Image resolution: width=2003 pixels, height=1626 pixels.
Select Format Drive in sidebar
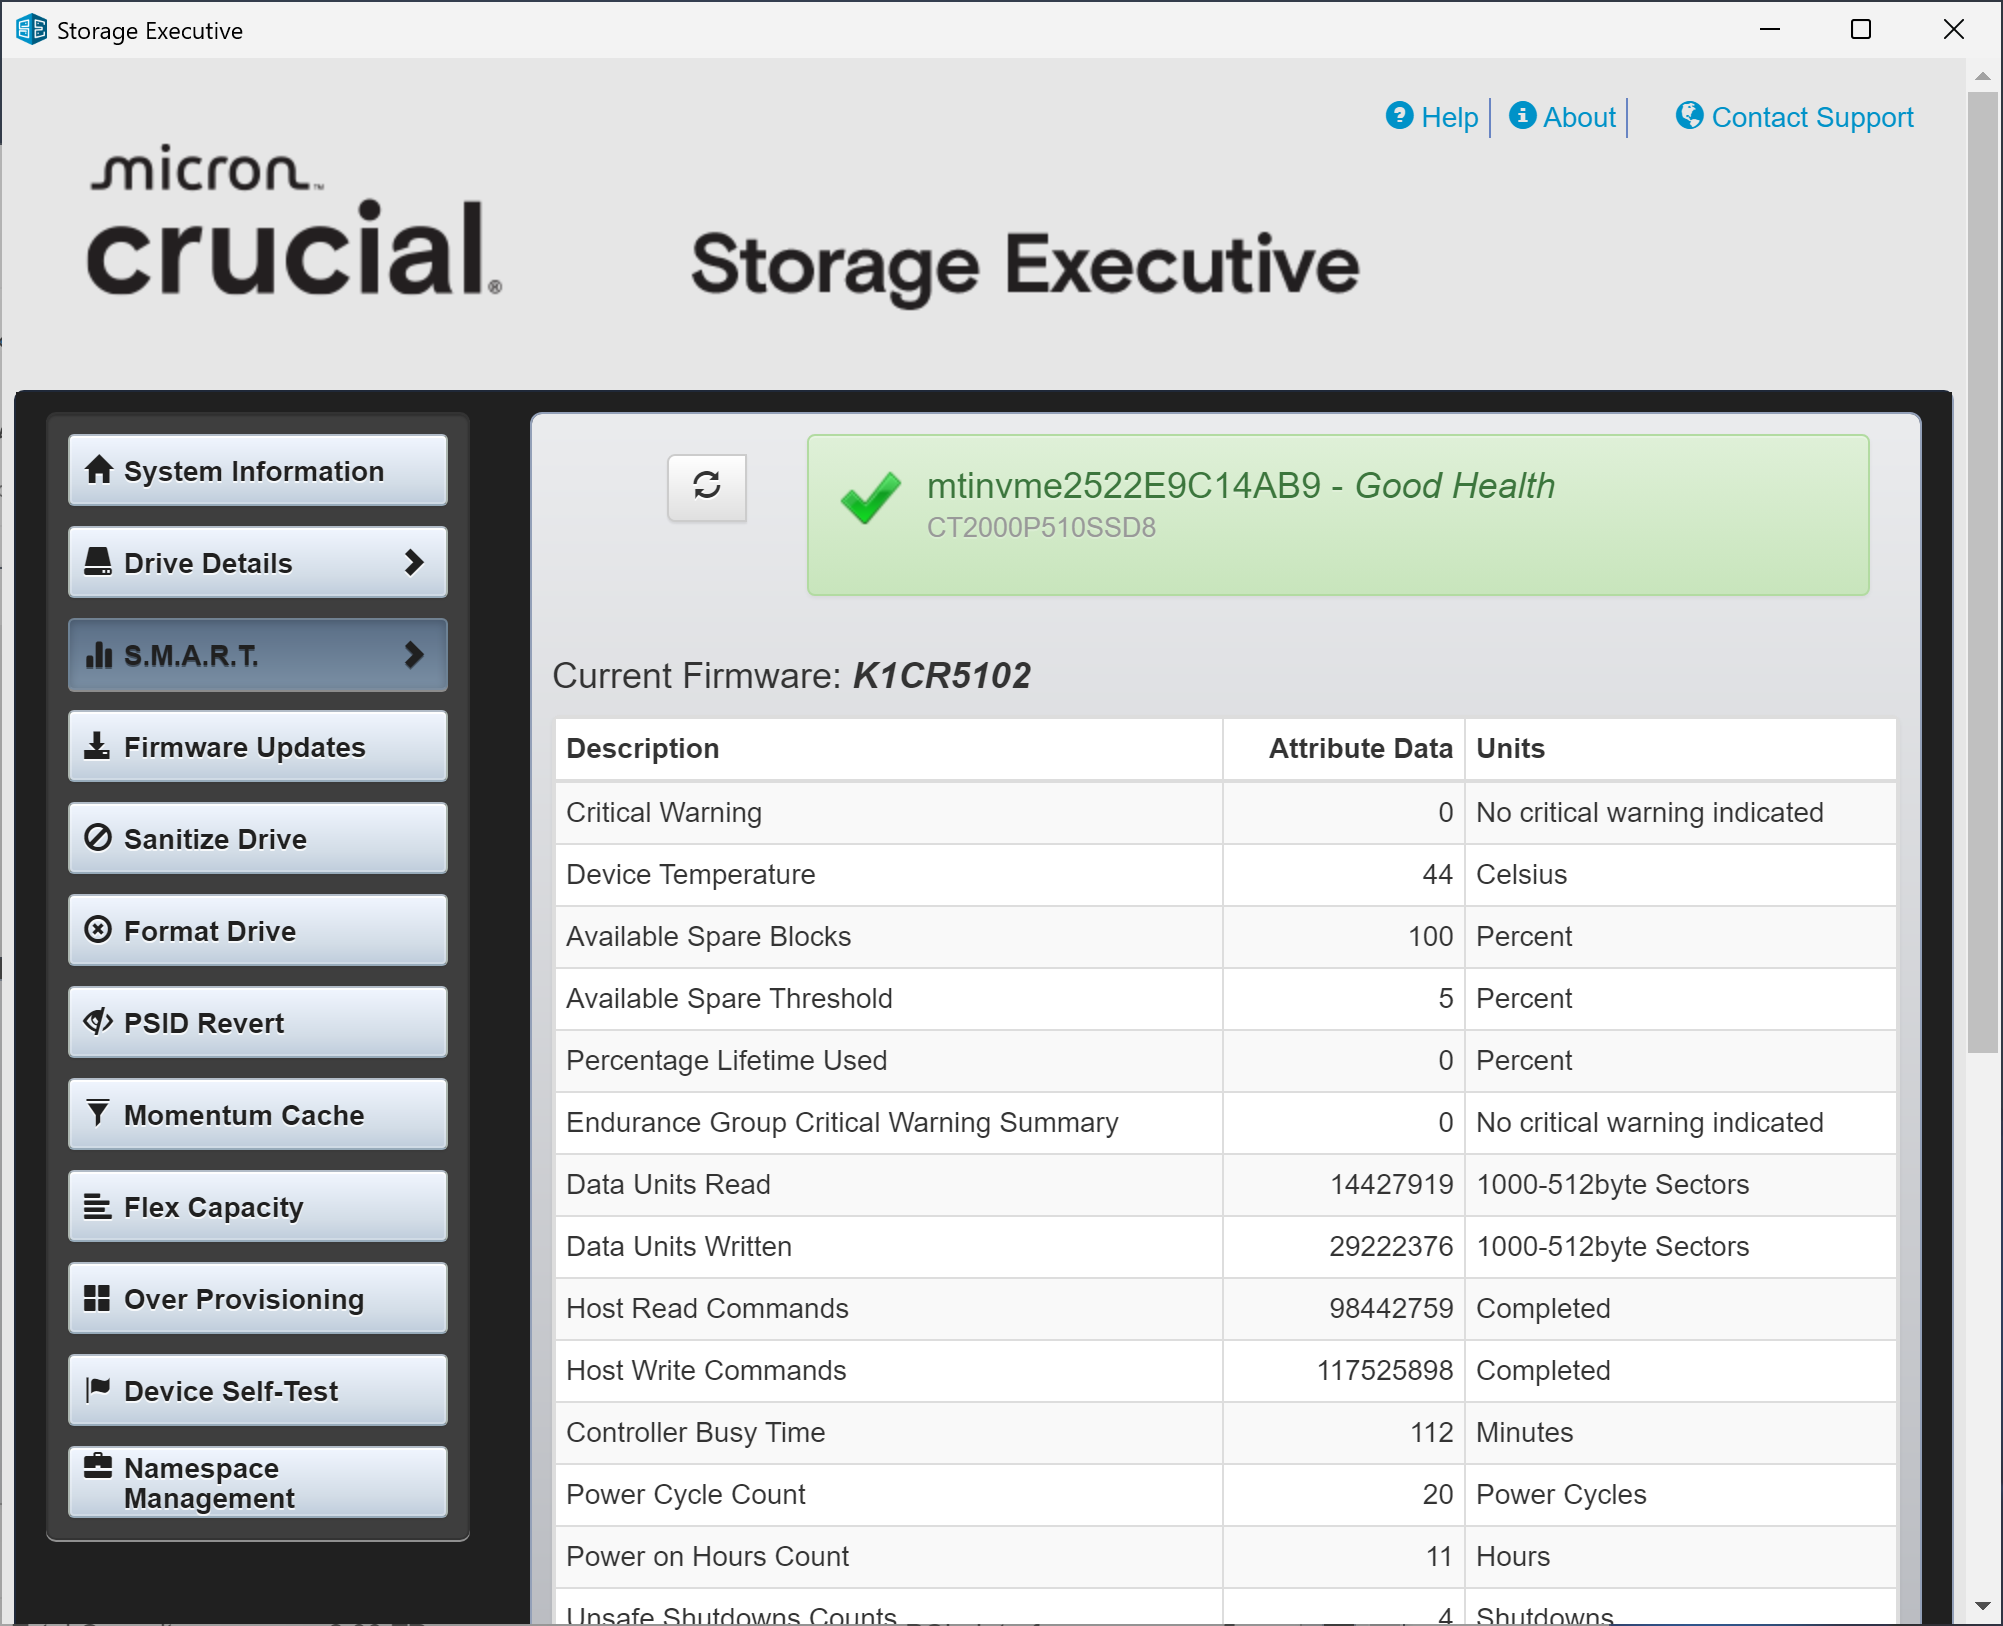(x=257, y=931)
